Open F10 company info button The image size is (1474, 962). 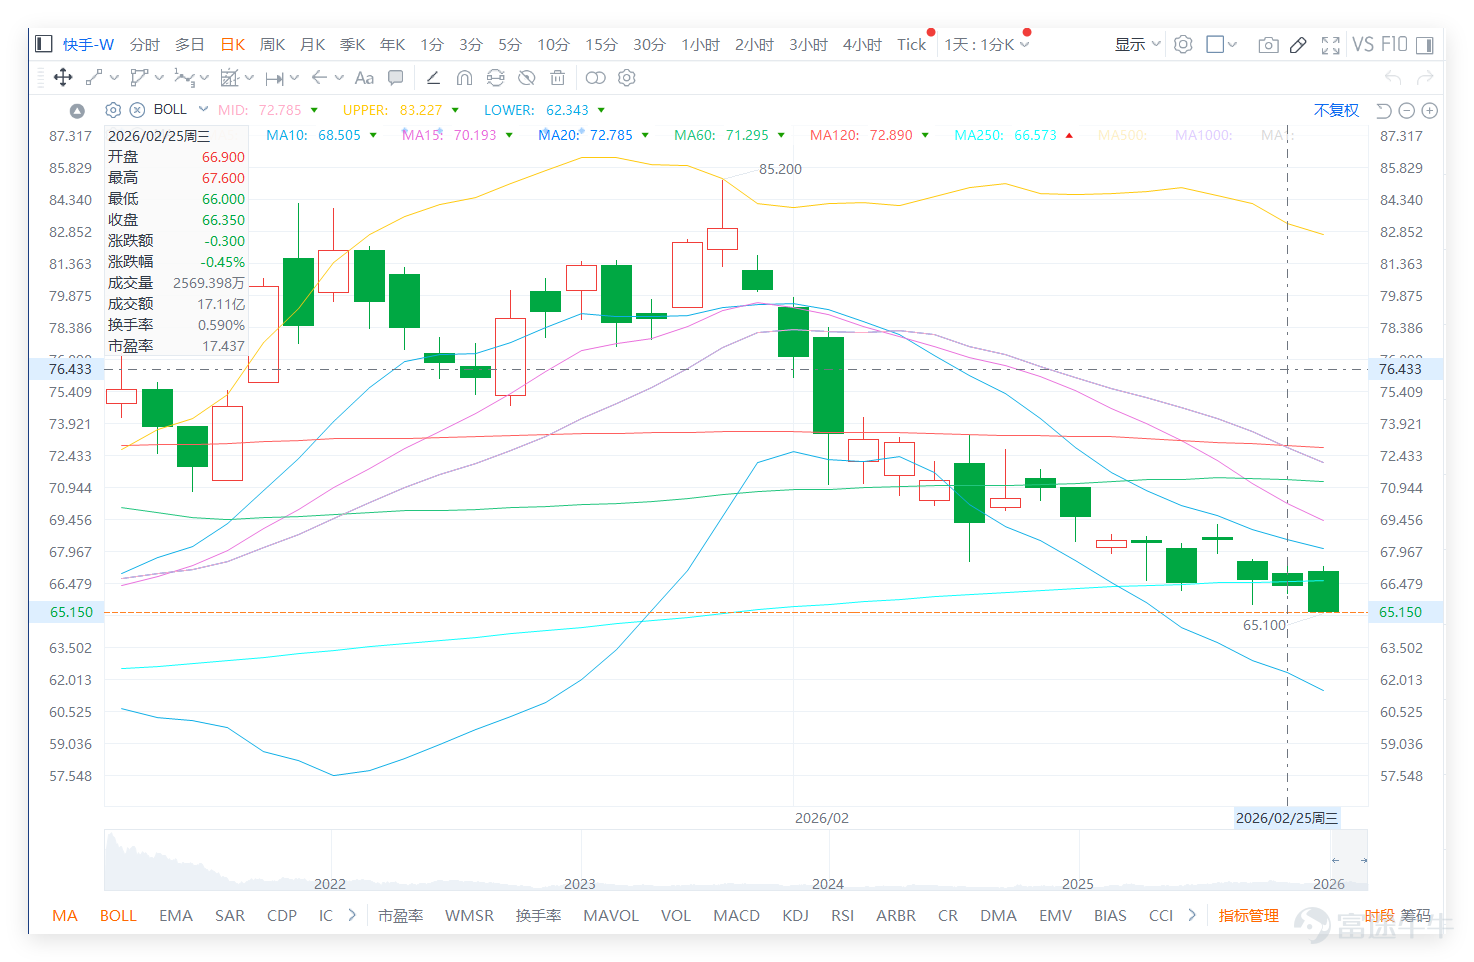tap(1394, 44)
